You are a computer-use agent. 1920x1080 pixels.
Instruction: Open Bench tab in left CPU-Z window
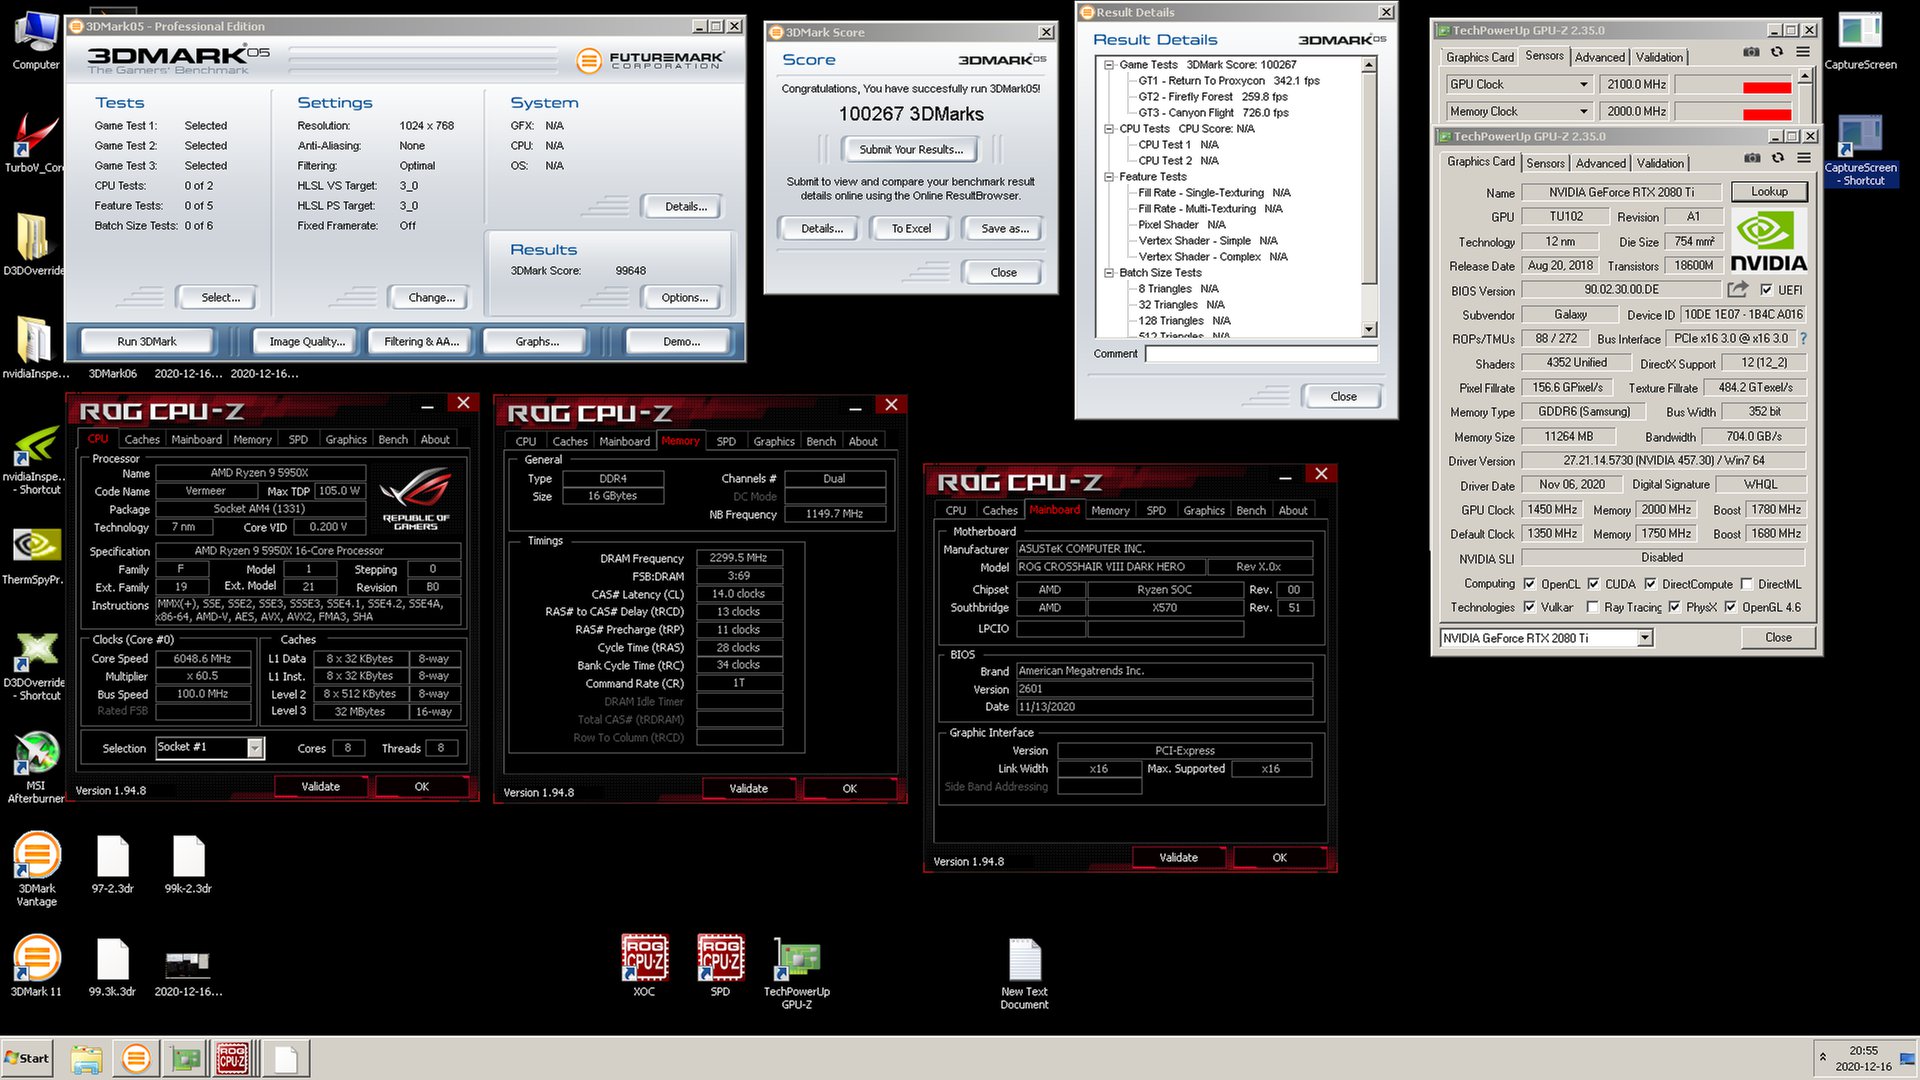pyautogui.click(x=393, y=440)
